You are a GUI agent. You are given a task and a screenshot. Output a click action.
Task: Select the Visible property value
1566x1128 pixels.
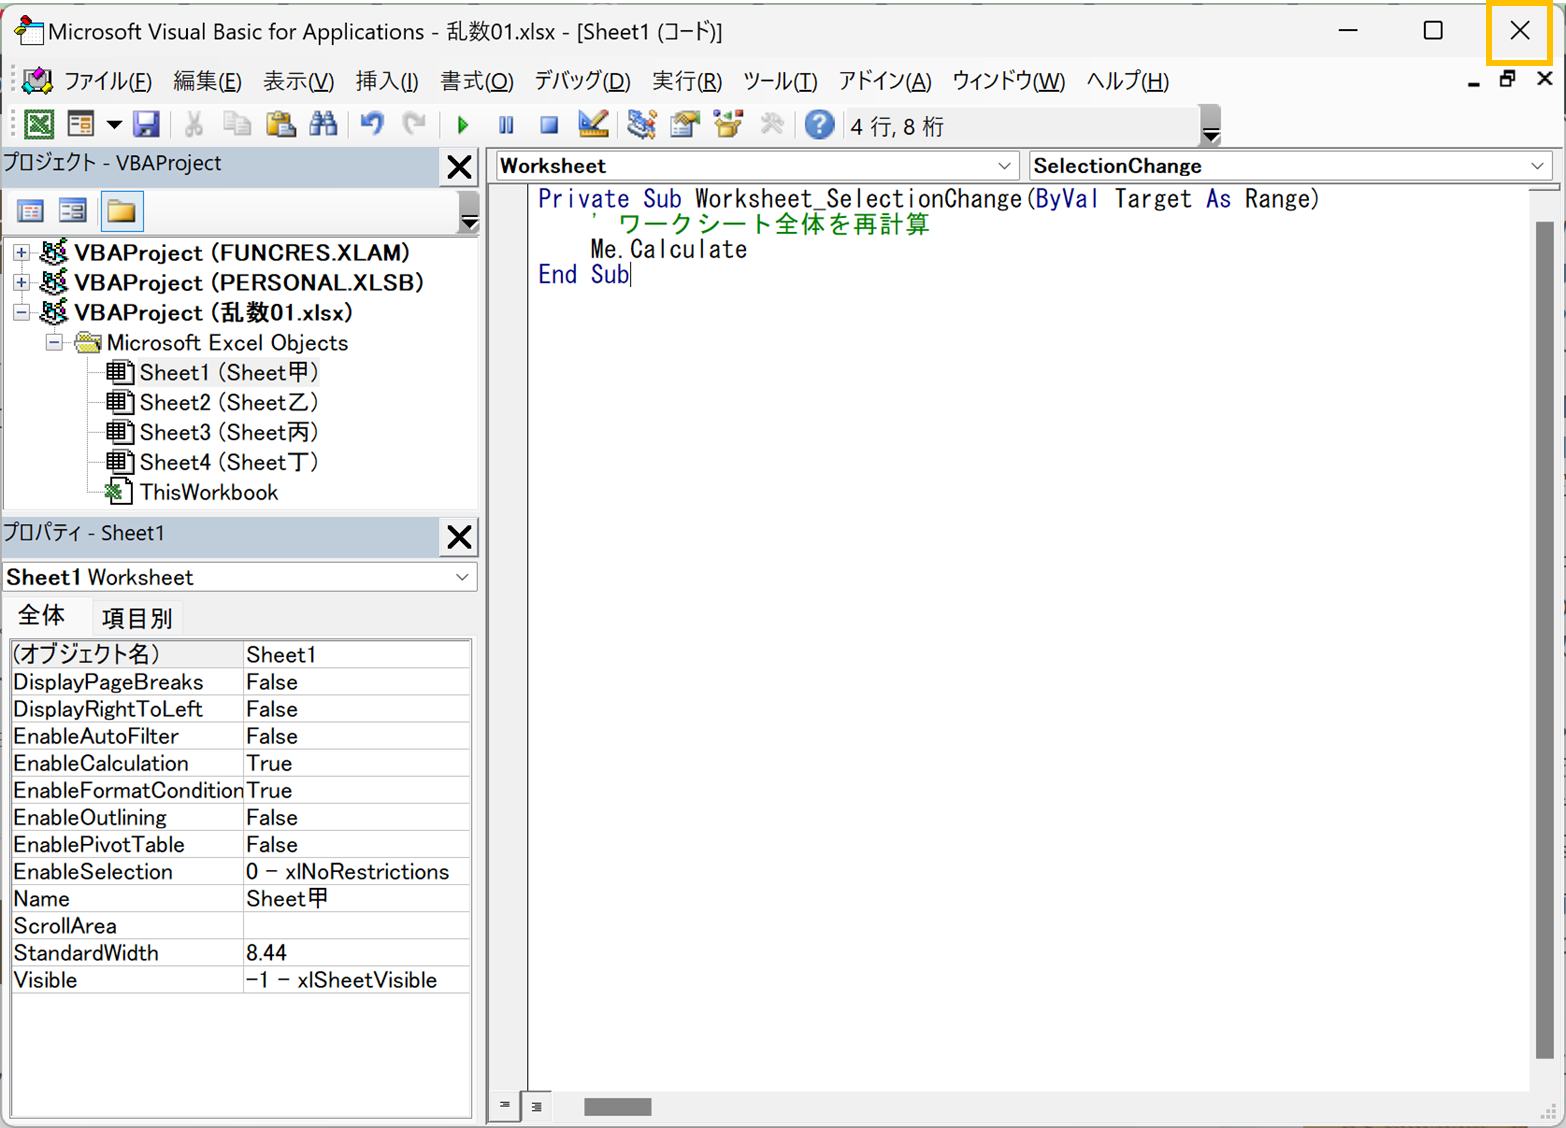click(x=357, y=980)
